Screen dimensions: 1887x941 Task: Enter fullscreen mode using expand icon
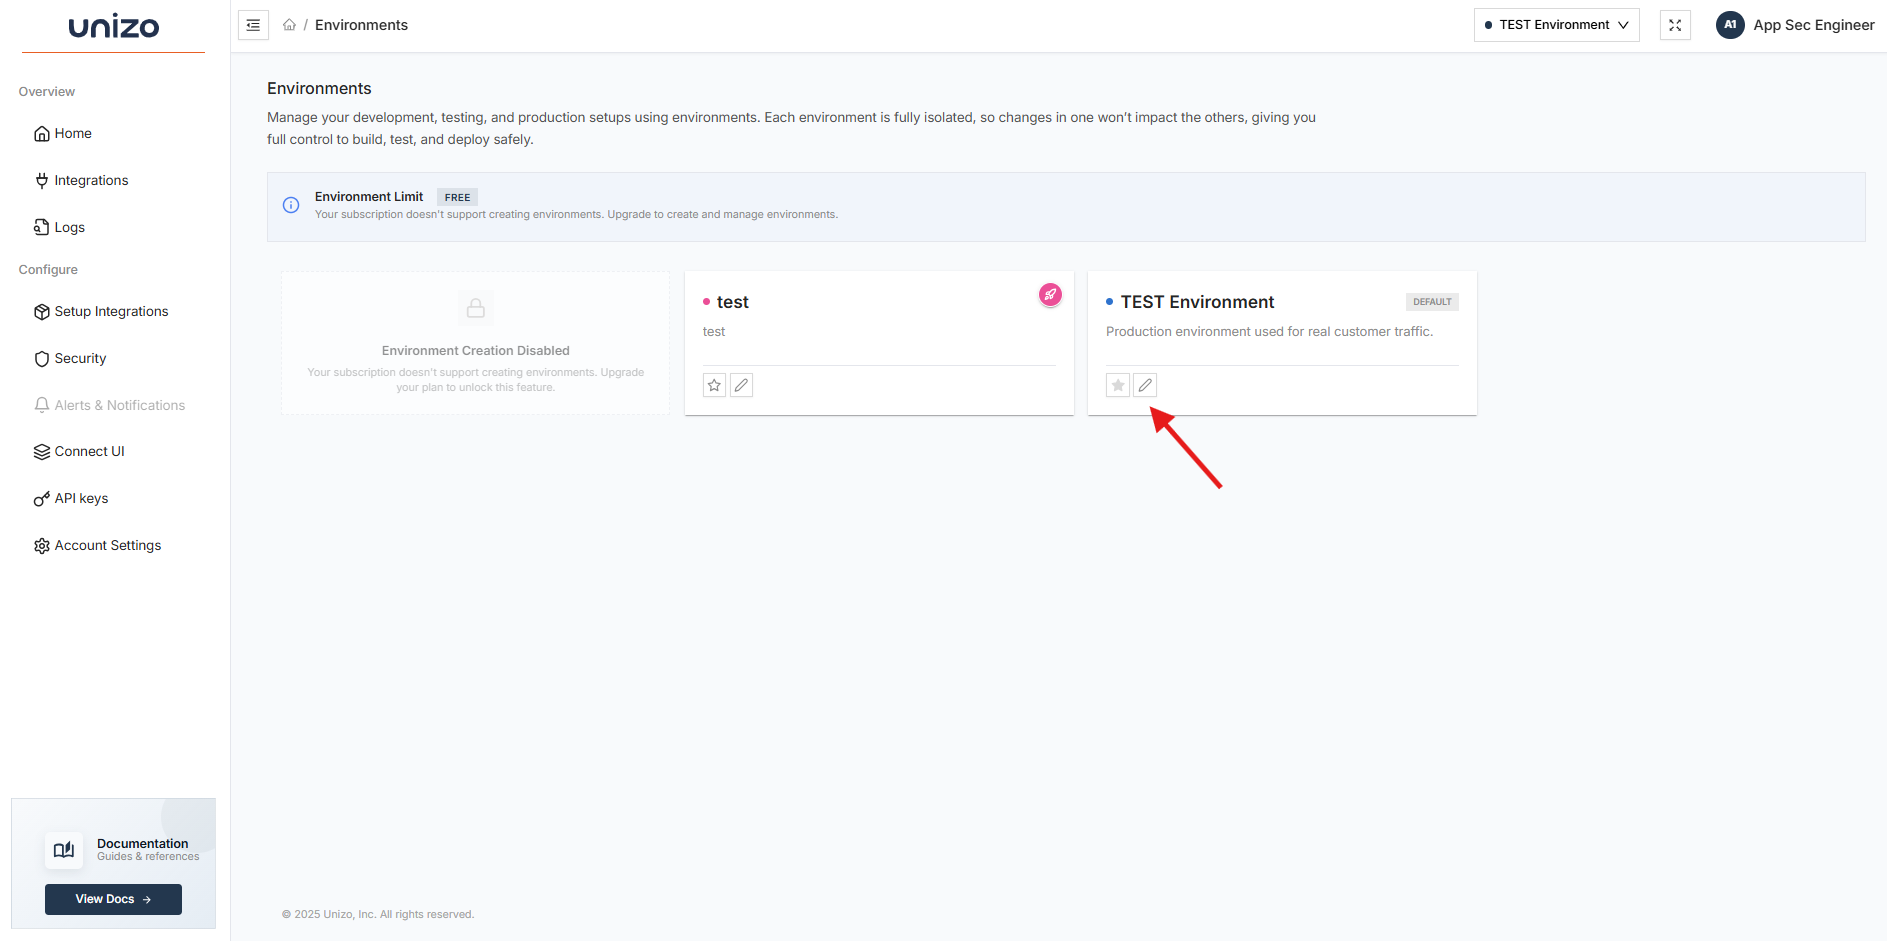point(1675,25)
